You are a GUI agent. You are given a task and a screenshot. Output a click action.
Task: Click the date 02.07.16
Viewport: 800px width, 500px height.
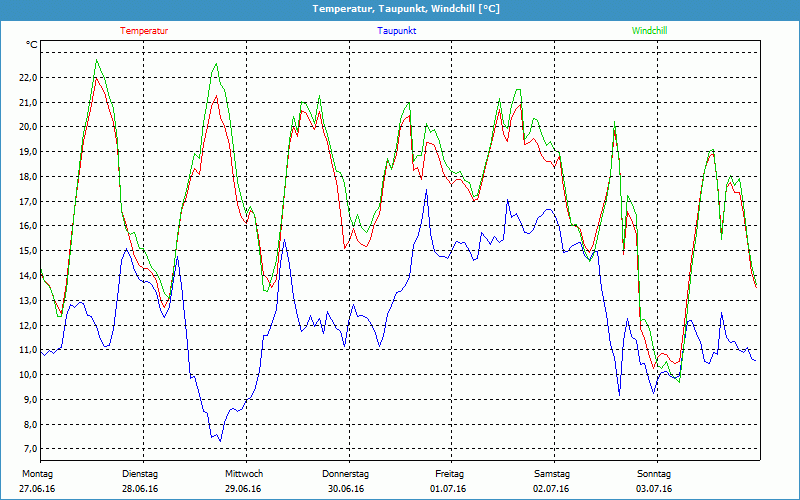pyautogui.click(x=551, y=489)
